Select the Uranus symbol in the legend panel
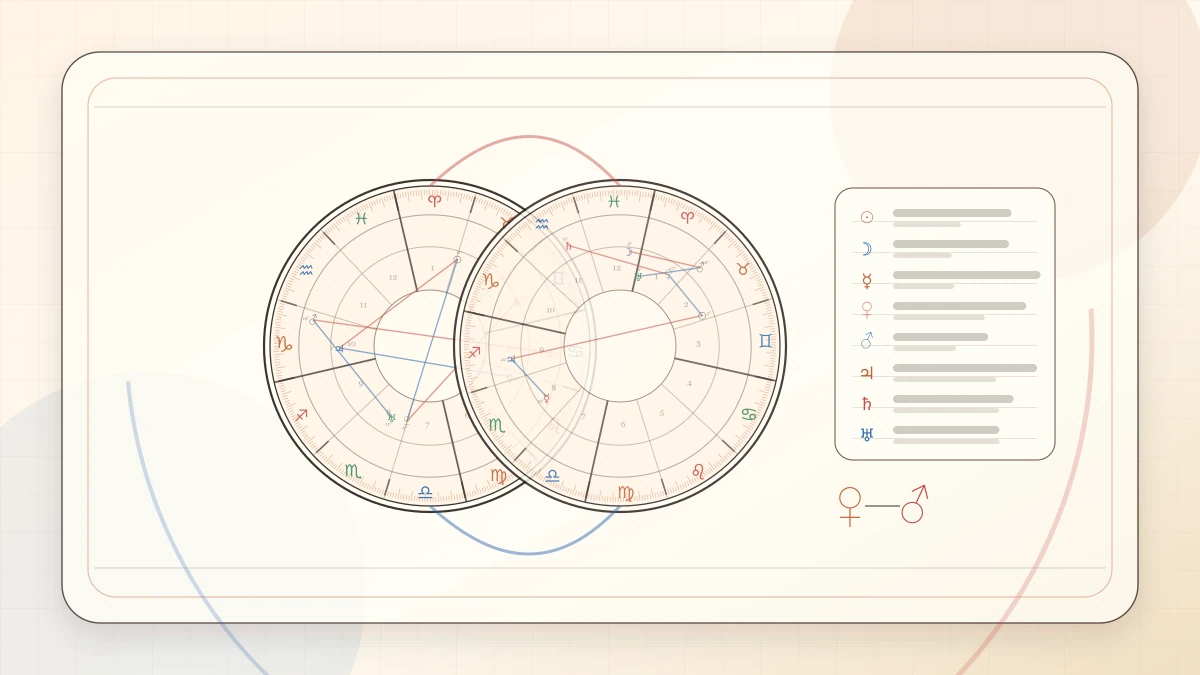 point(867,434)
